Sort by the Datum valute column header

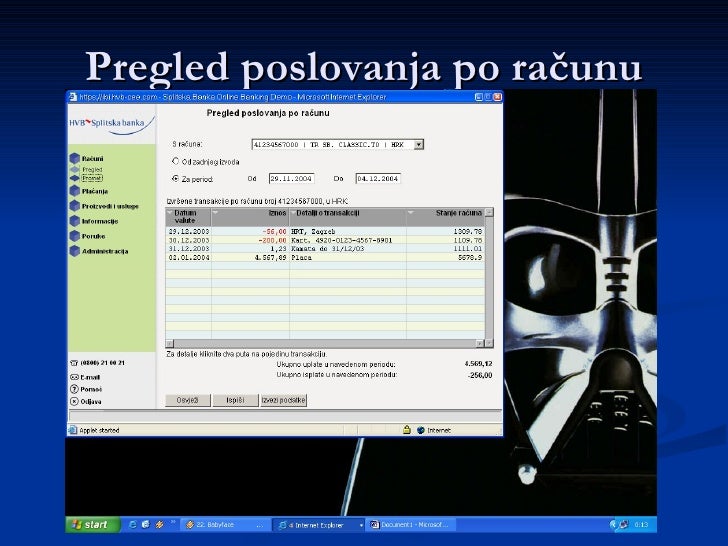pyautogui.click(x=188, y=216)
